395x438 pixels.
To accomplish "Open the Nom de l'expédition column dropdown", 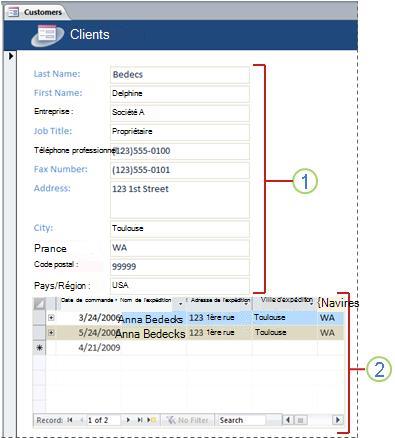I will click(x=180, y=304).
